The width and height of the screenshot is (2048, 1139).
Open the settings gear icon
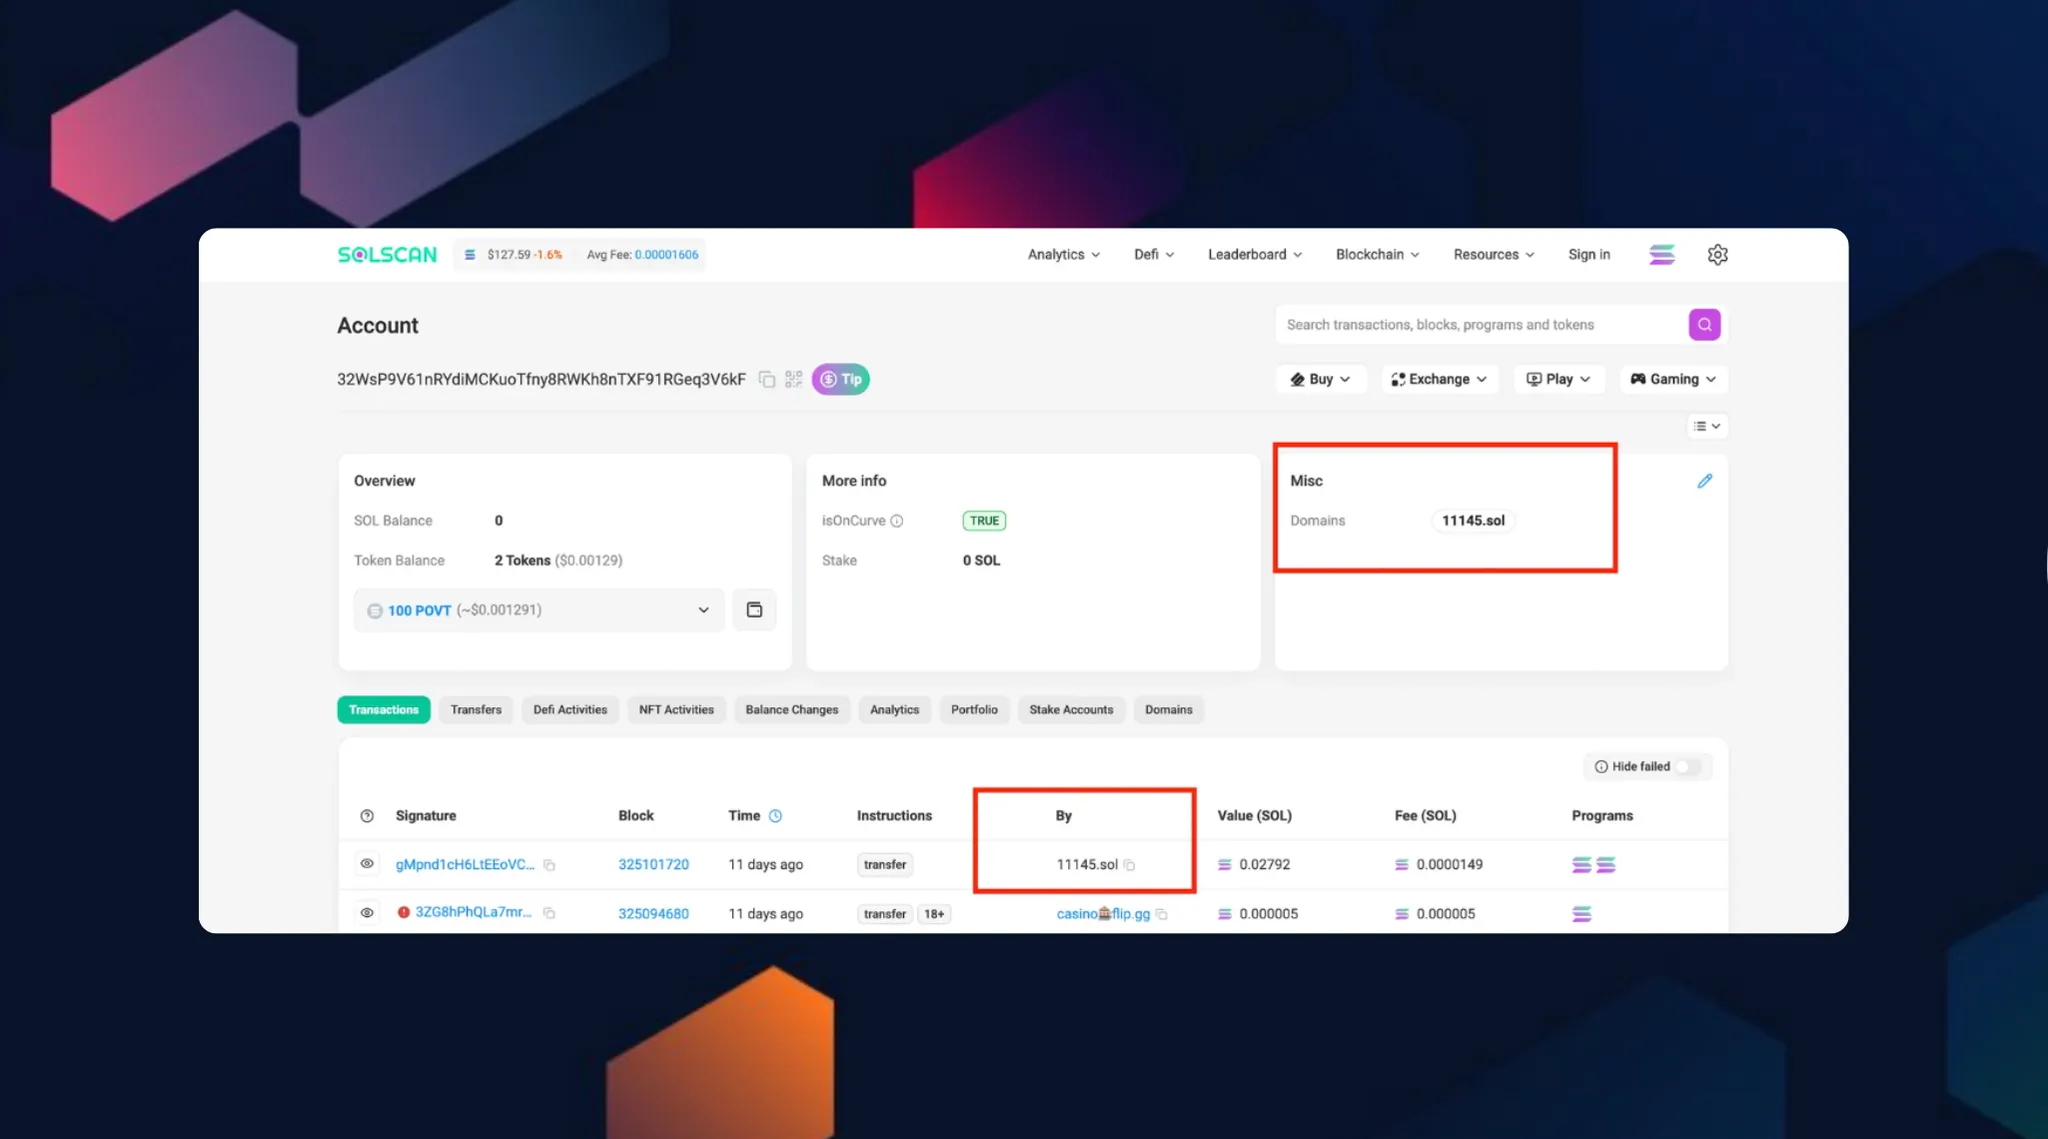(1717, 255)
